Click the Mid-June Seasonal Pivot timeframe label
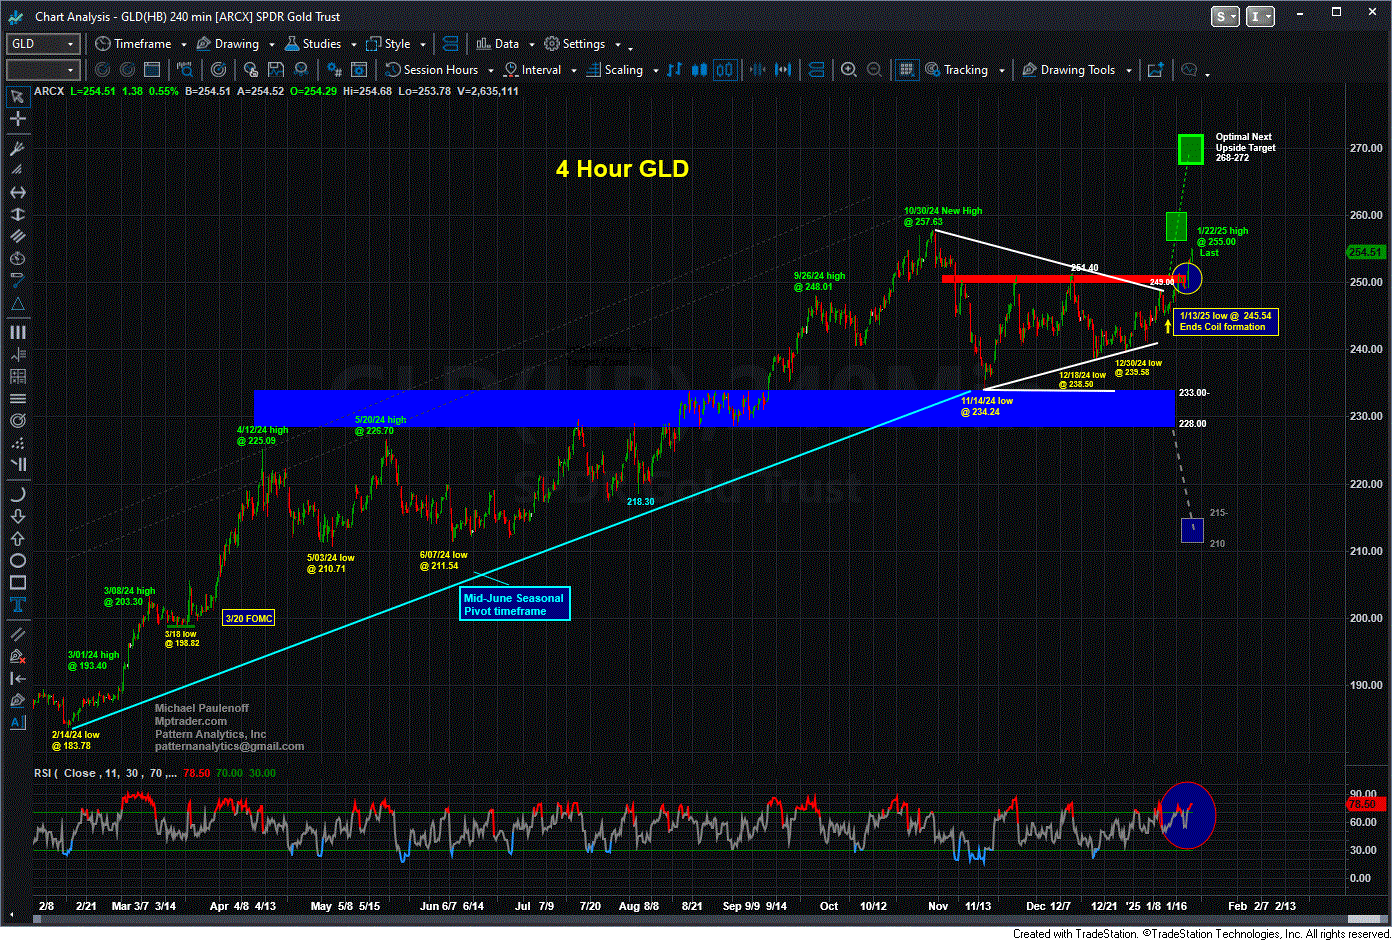1392x940 pixels. [x=514, y=604]
